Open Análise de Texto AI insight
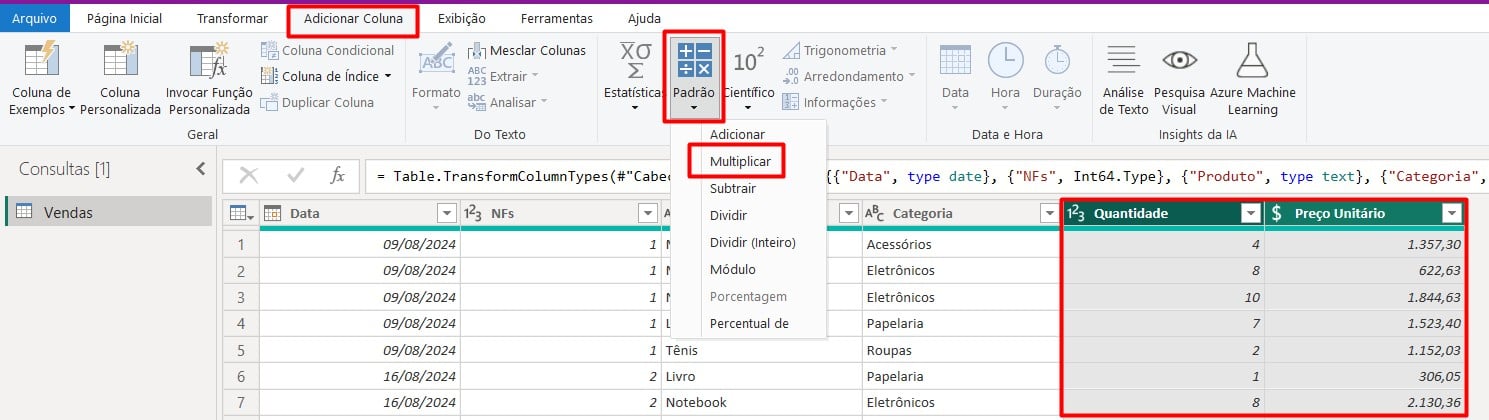Image resolution: width=1489 pixels, height=420 pixels. [x=1124, y=80]
